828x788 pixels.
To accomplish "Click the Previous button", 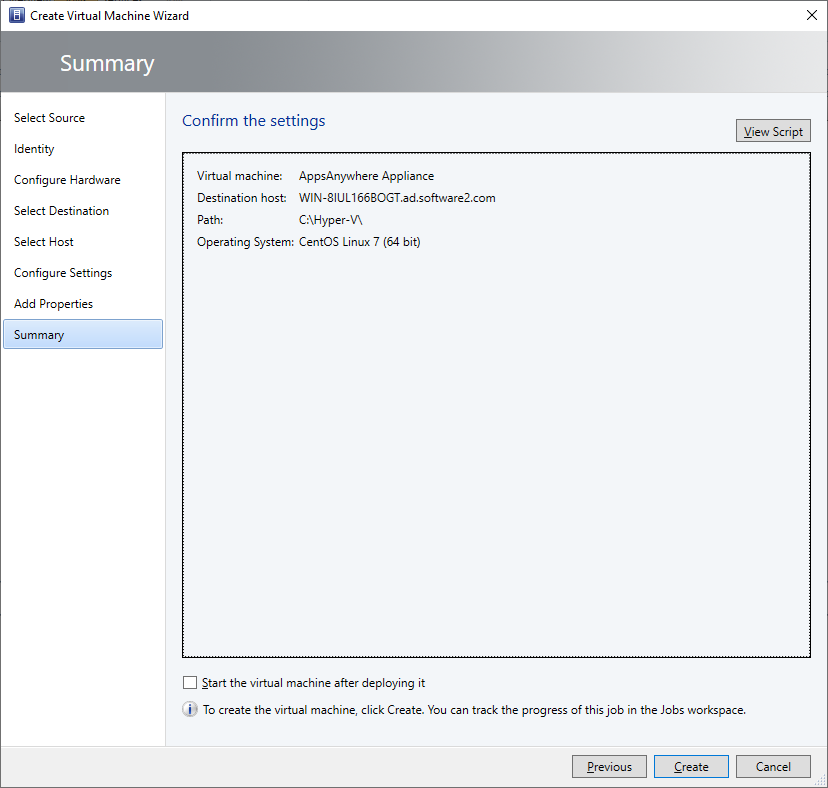I will click(x=609, y=767).
